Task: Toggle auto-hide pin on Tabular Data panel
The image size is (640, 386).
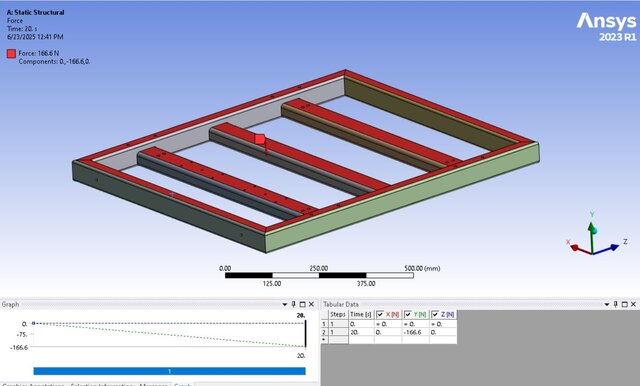Action: tap(616, 304)
